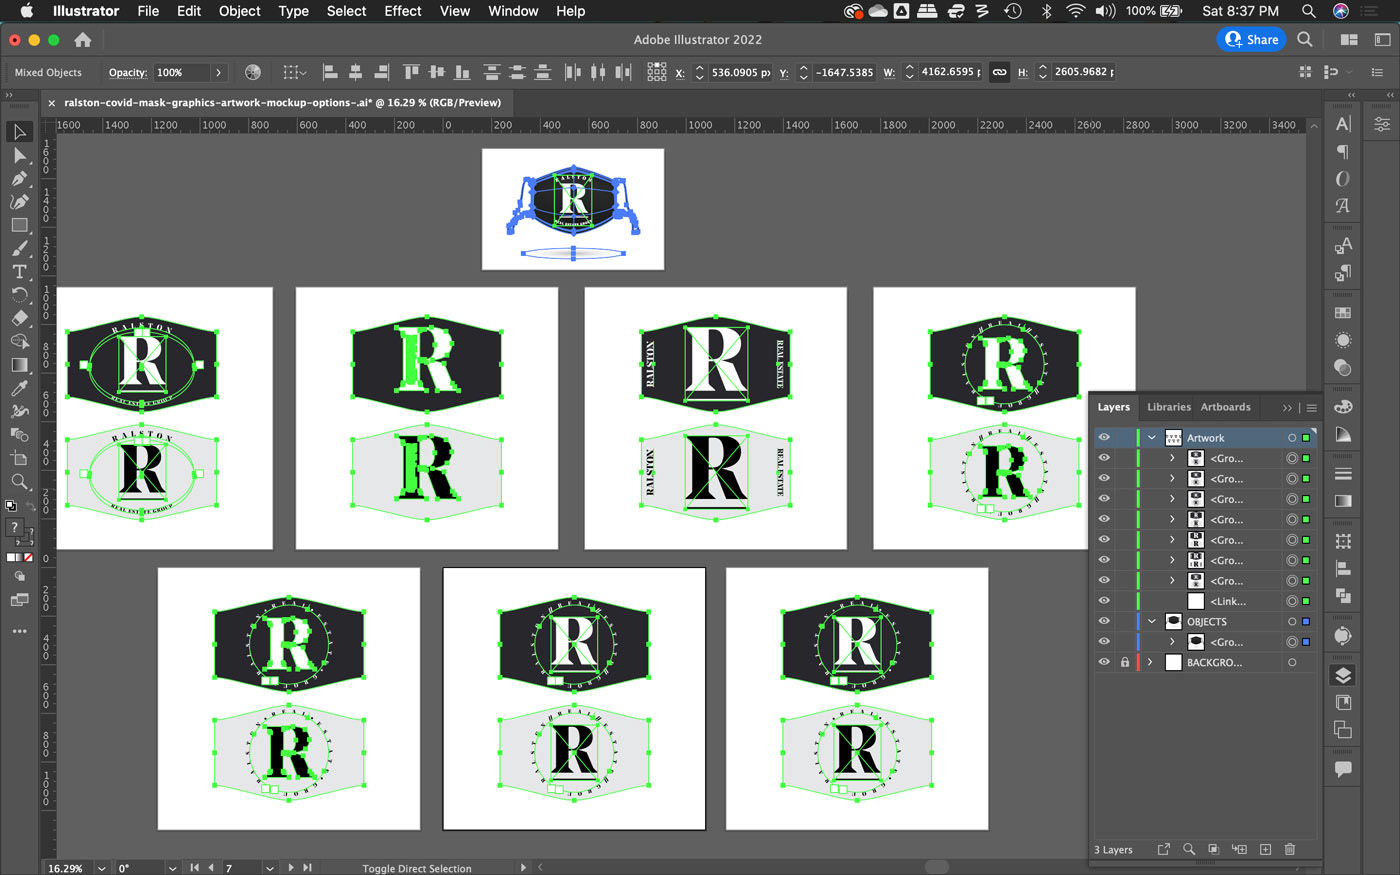Open the artboard number dropdown

tap(270, 868)
